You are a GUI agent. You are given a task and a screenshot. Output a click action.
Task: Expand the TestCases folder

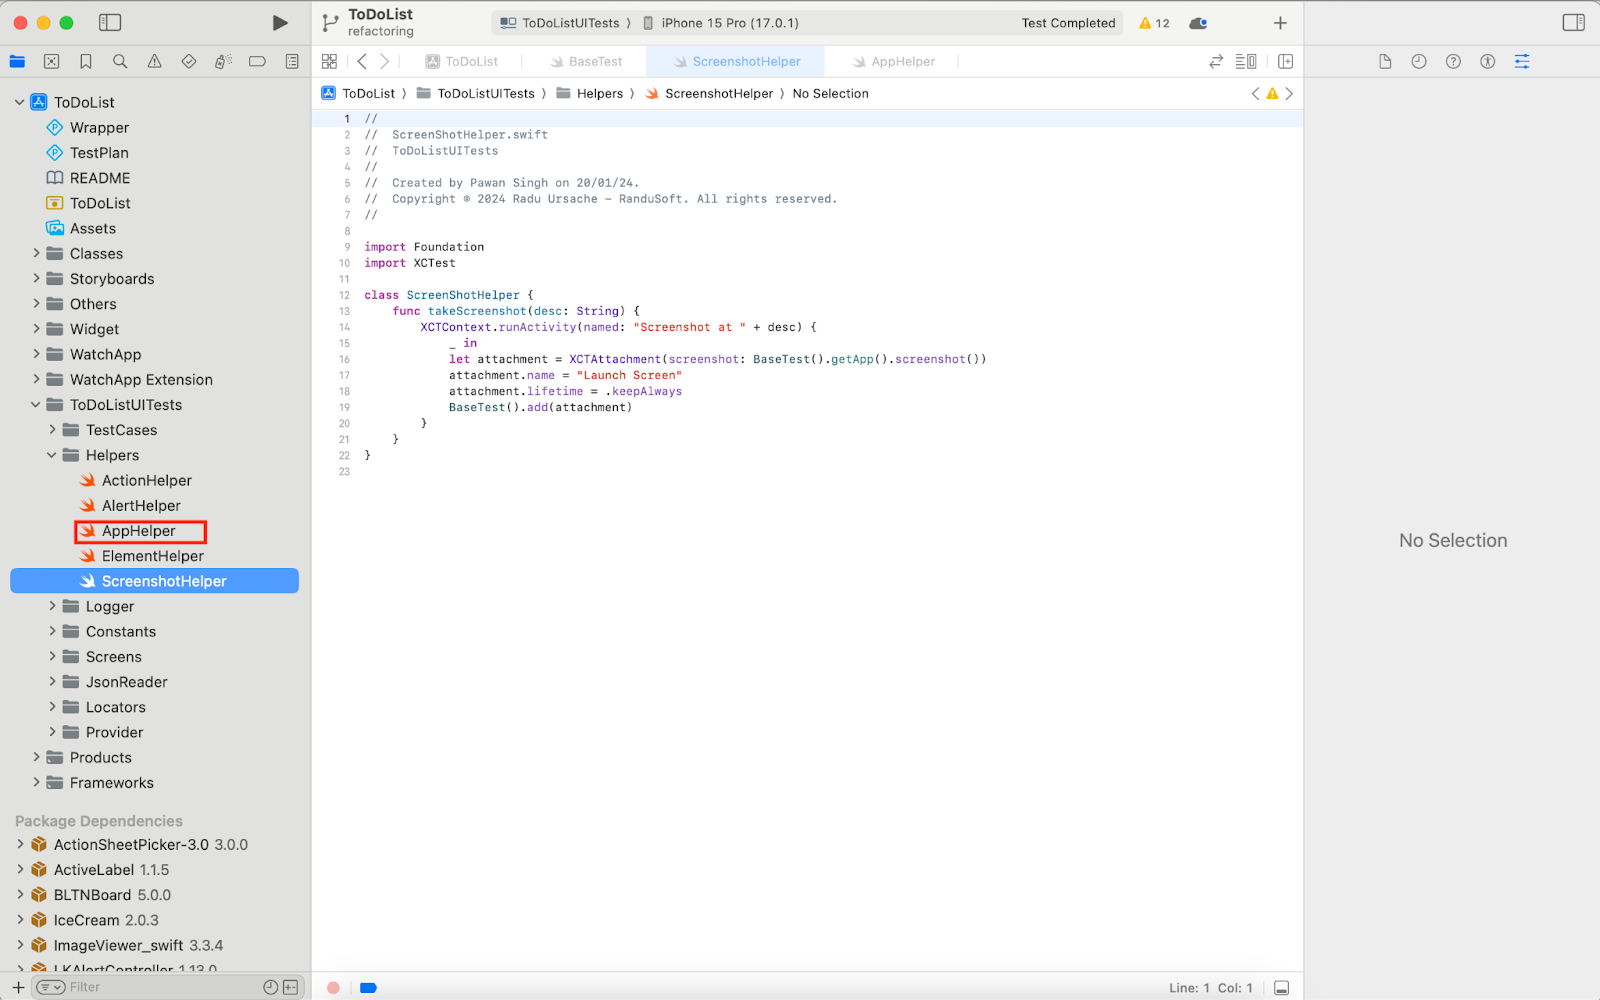52,430
